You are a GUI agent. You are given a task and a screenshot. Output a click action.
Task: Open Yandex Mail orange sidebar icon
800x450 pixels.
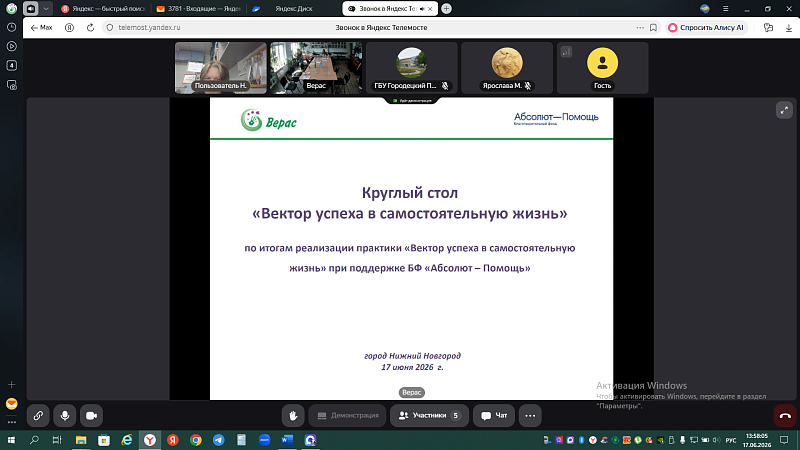click(11, 404)
